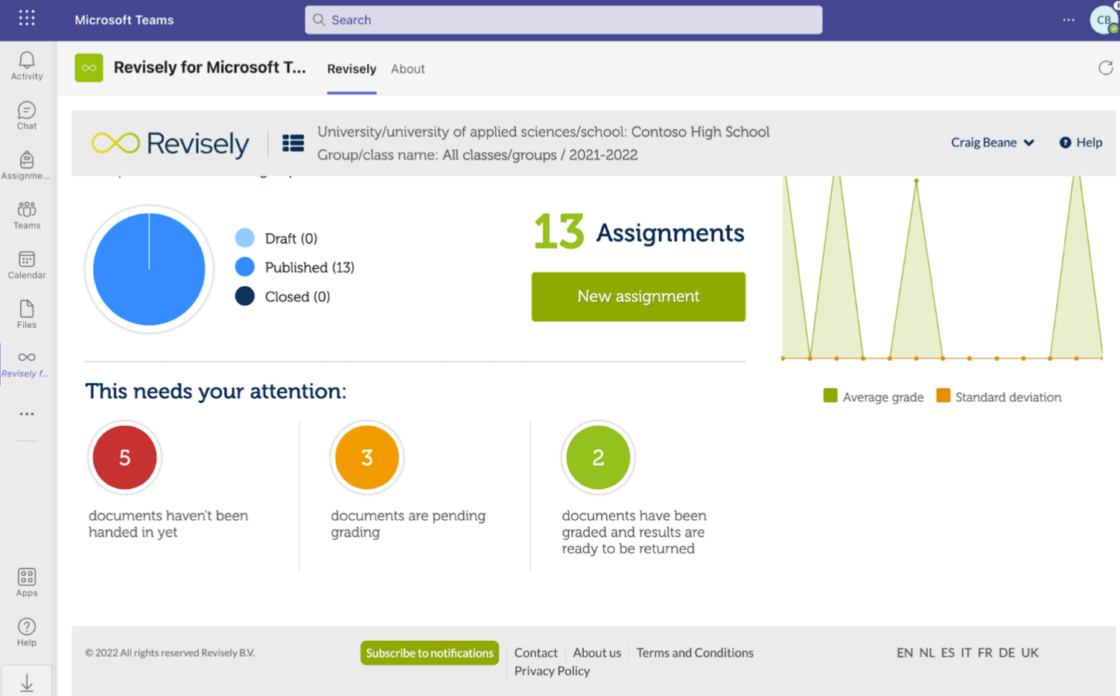Open the more options menu near the avatar
This screenshot has height=696, width=1120.
click(1067, 19)
